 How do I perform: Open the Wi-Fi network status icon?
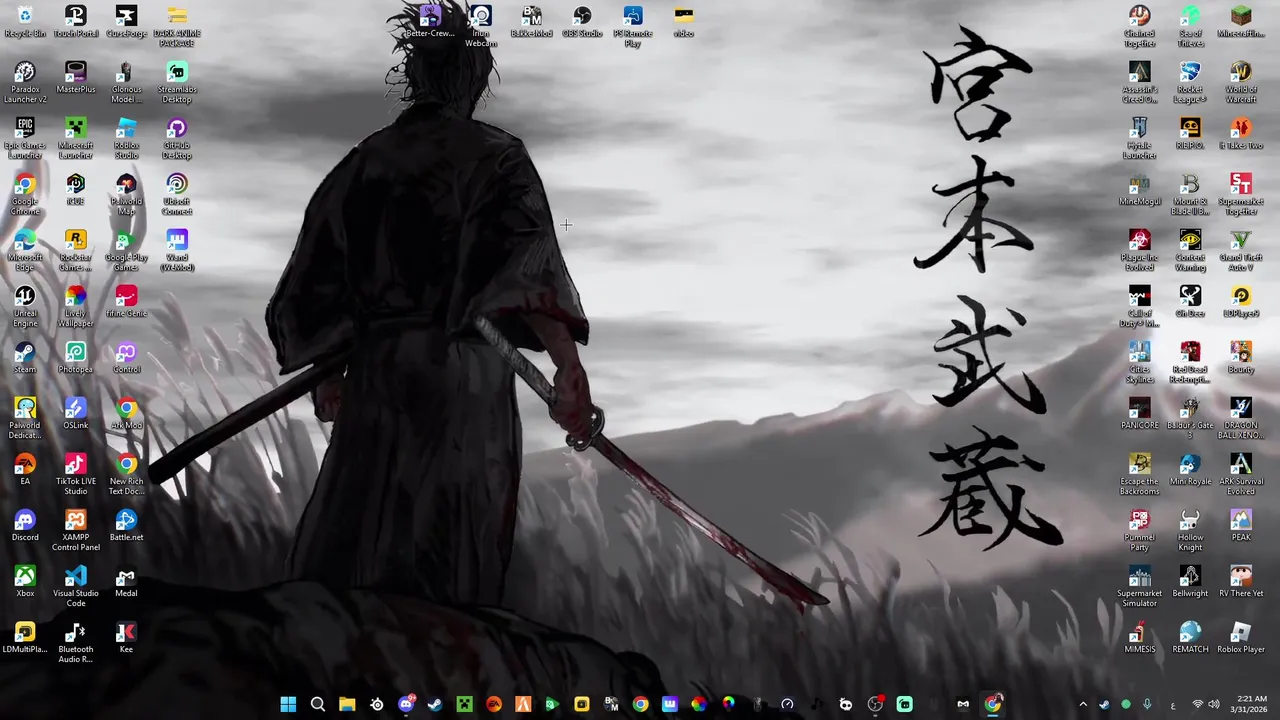click(1197, 705)
